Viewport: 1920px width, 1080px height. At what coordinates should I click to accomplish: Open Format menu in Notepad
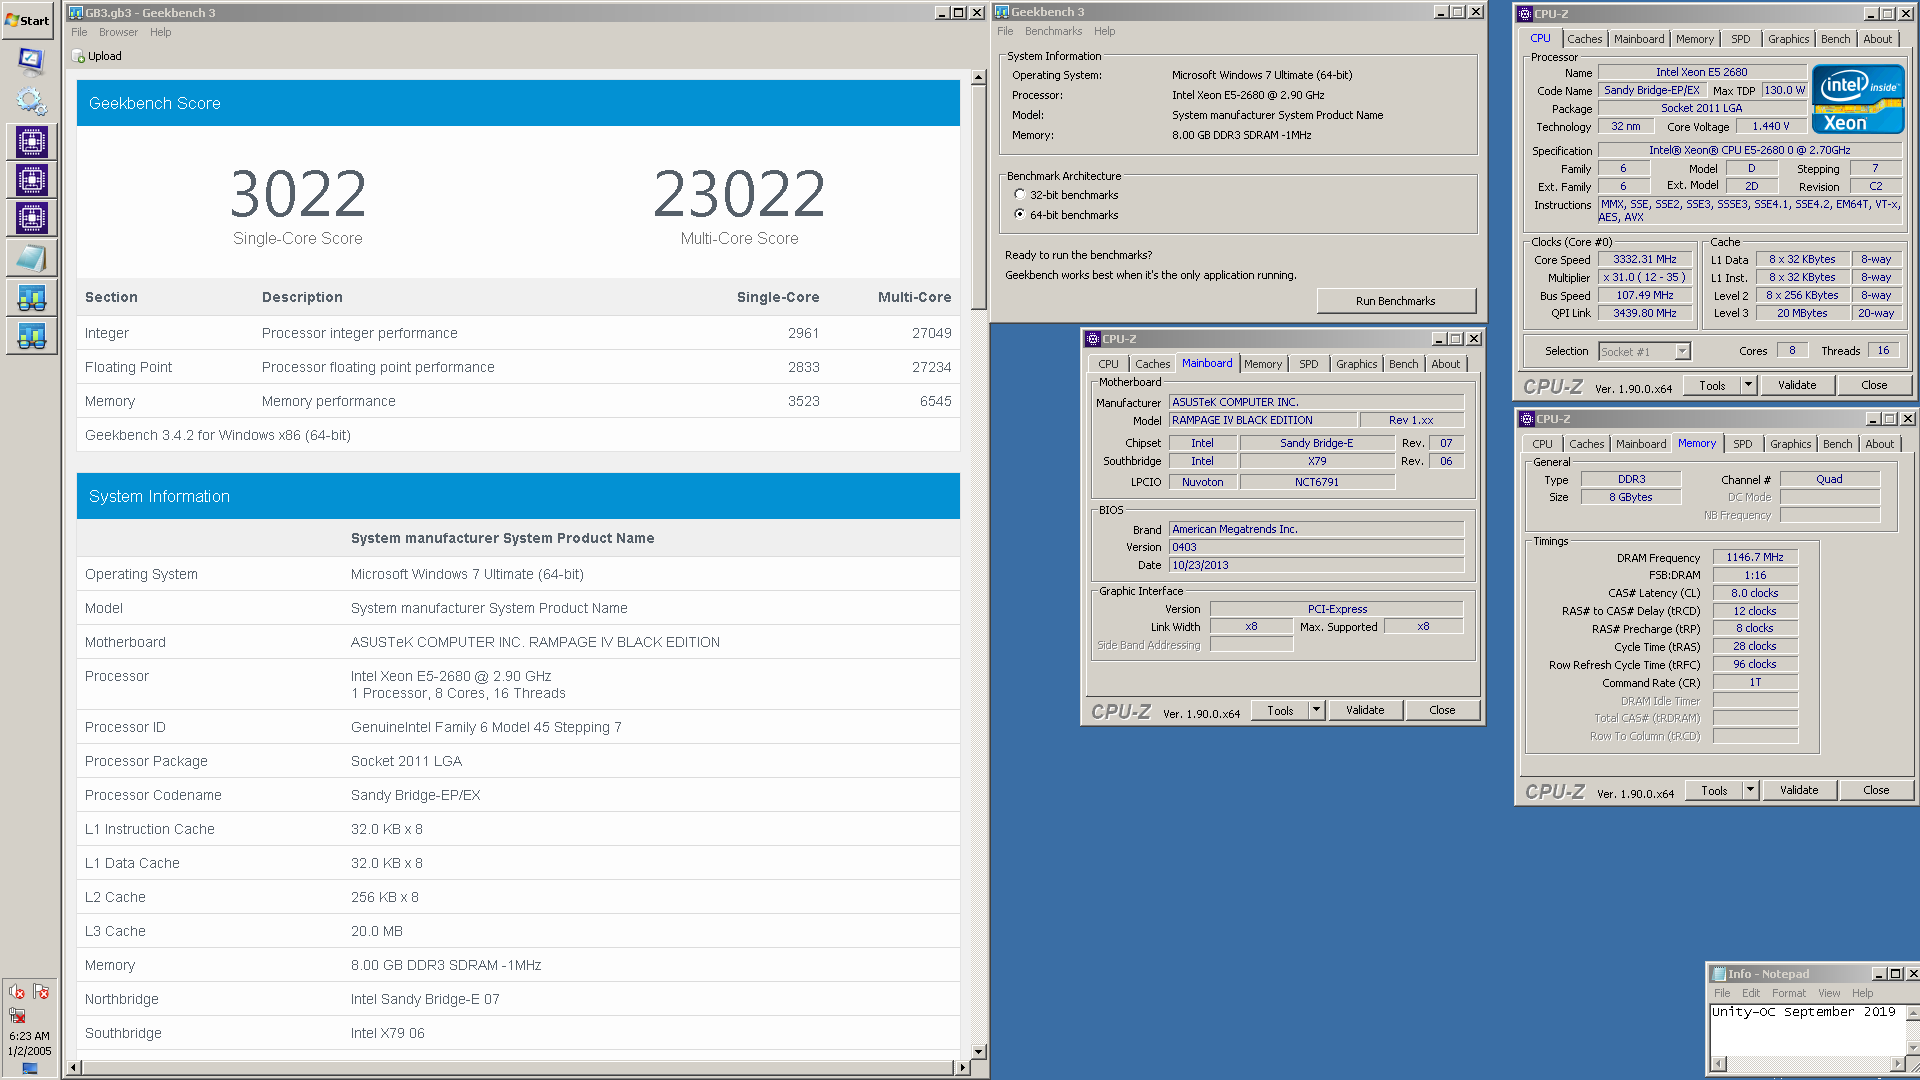click(x=1788, y=993)
